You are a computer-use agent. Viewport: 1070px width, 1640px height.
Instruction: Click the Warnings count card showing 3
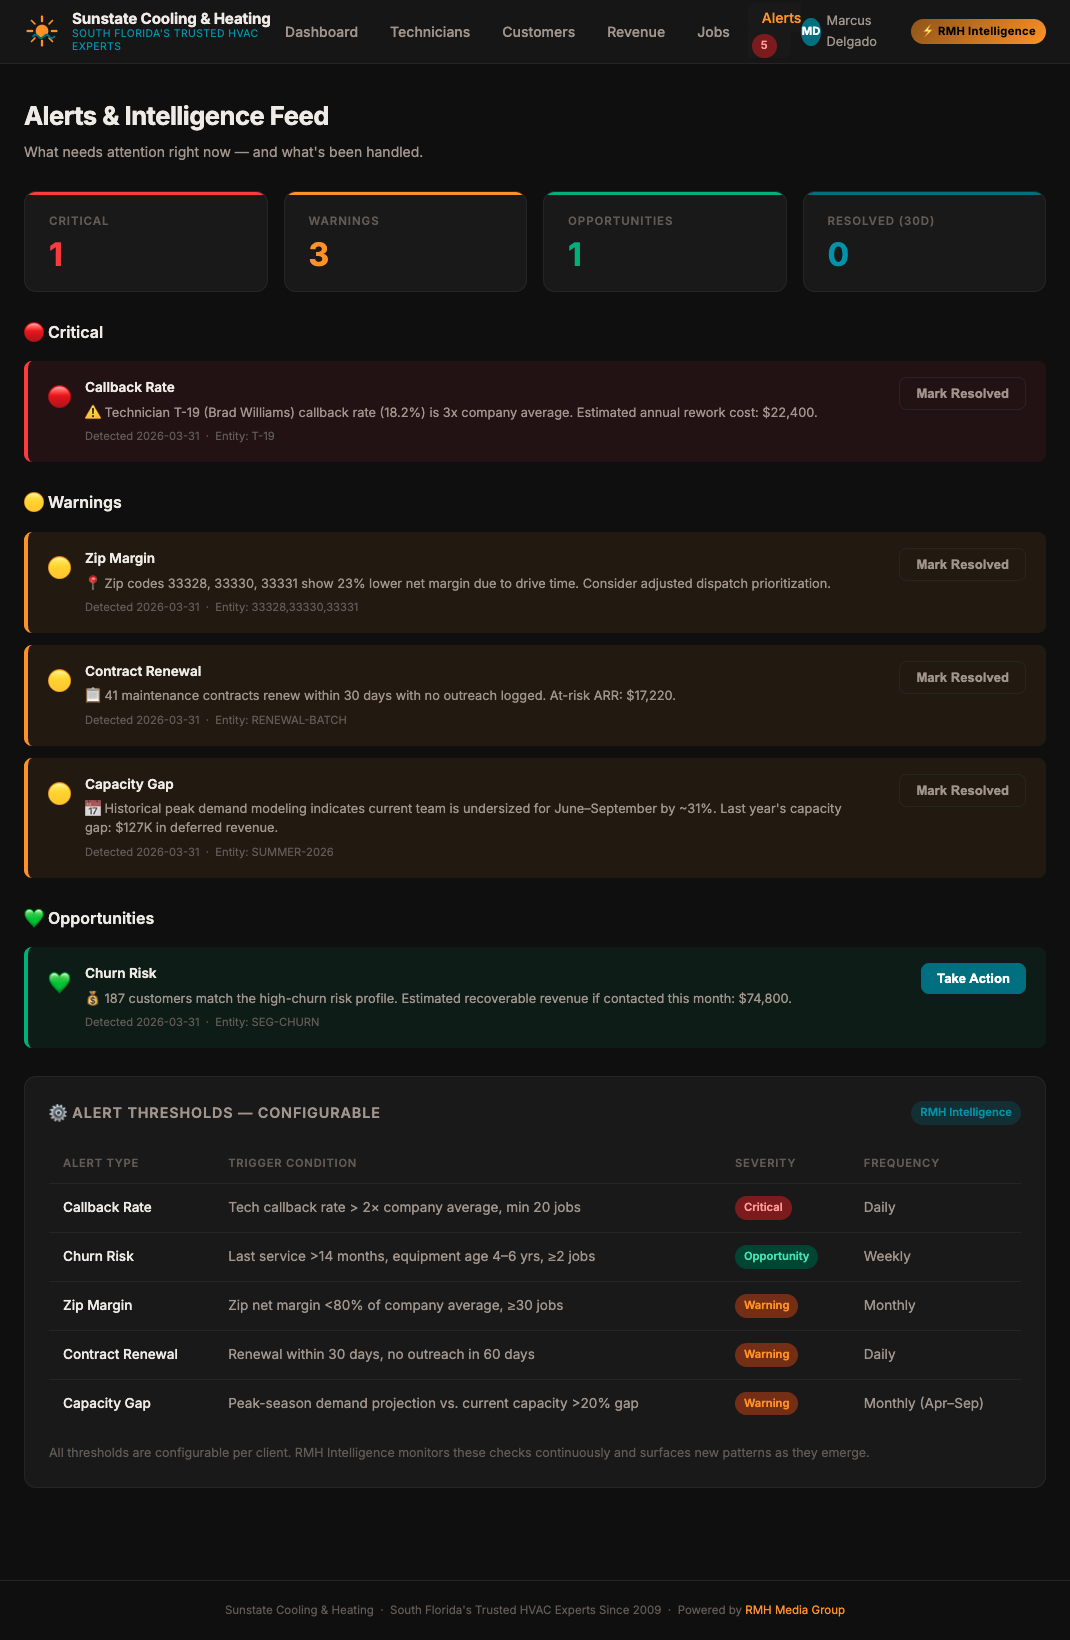click(x=405, y=241)
